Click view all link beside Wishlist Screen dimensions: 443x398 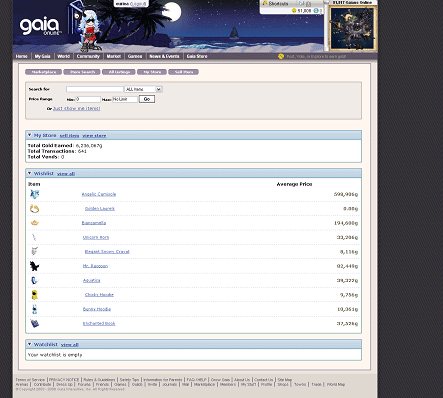click(66, 174)
